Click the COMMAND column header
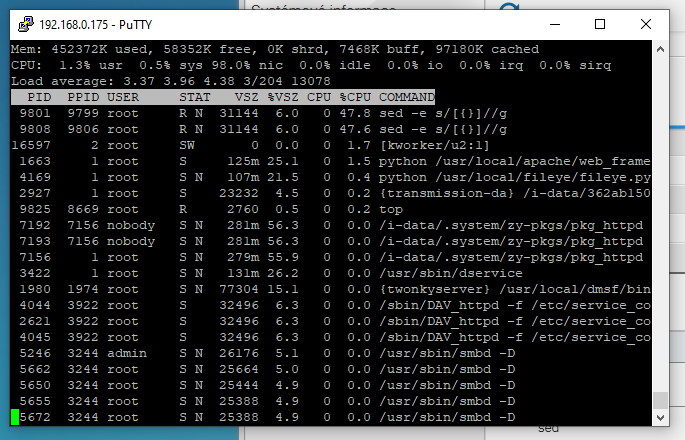The image size is (685, 440). (x=407, y=97)
